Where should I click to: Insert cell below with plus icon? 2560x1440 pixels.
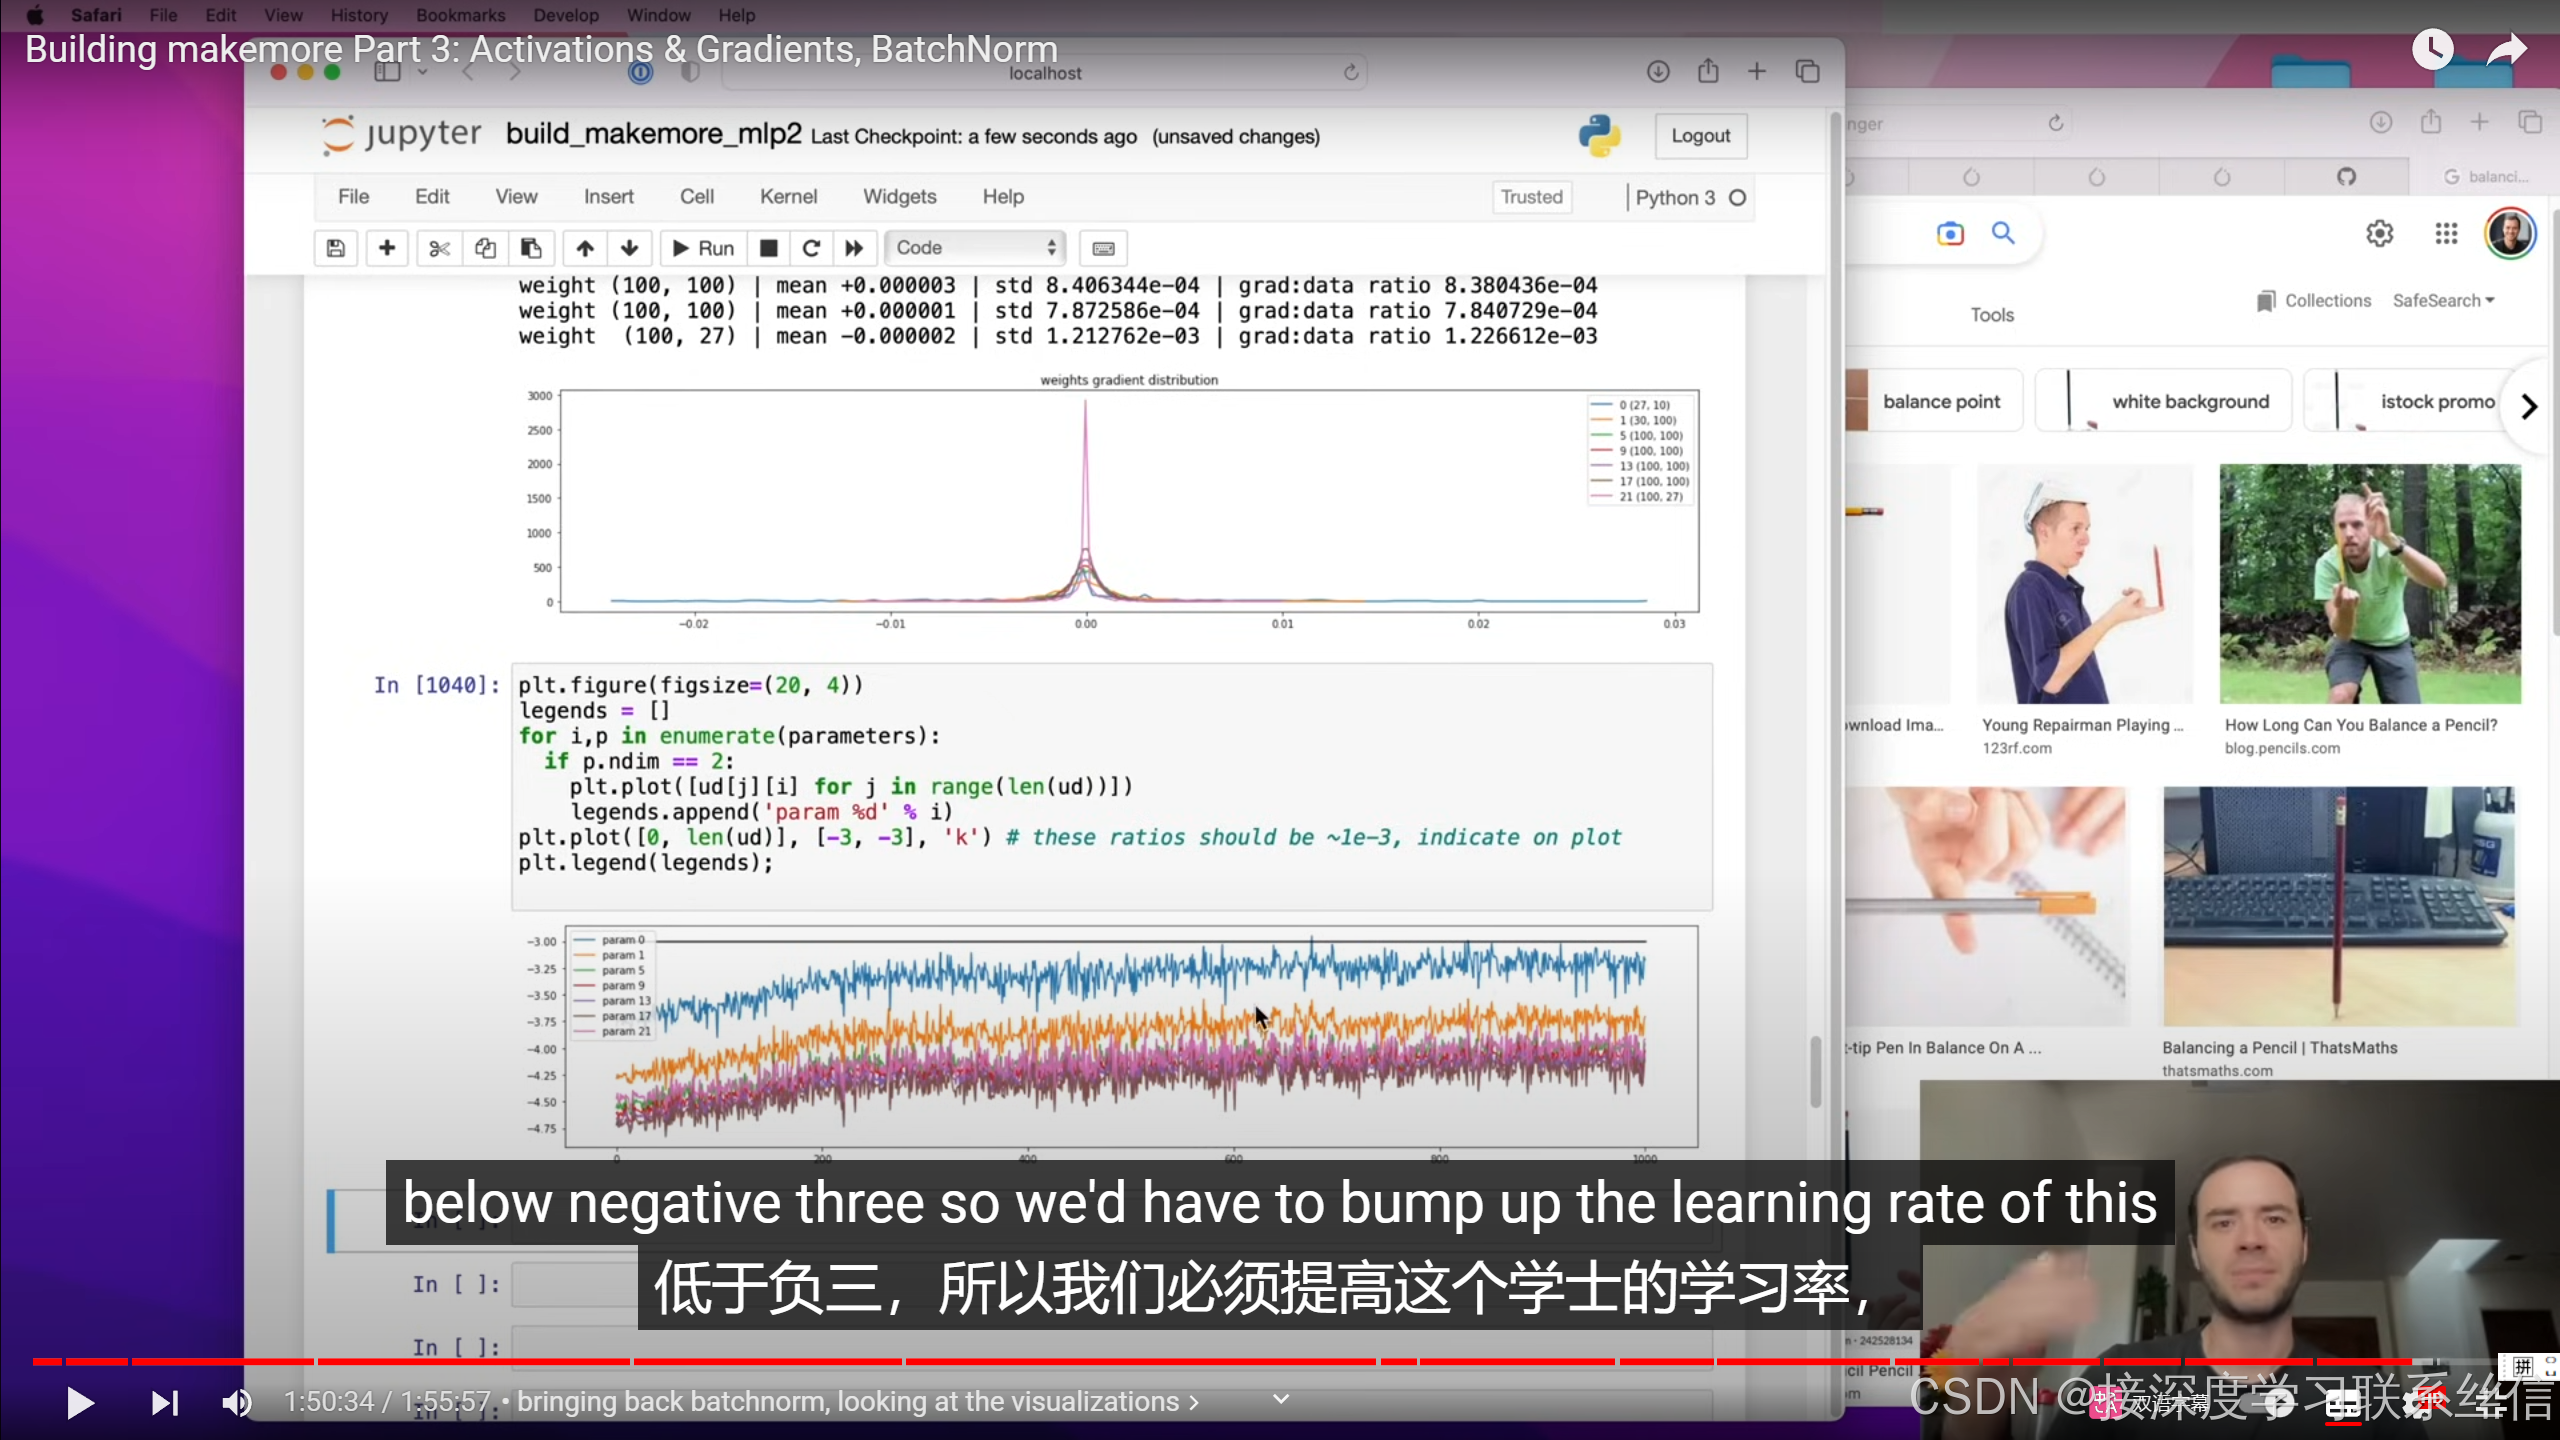387,248
